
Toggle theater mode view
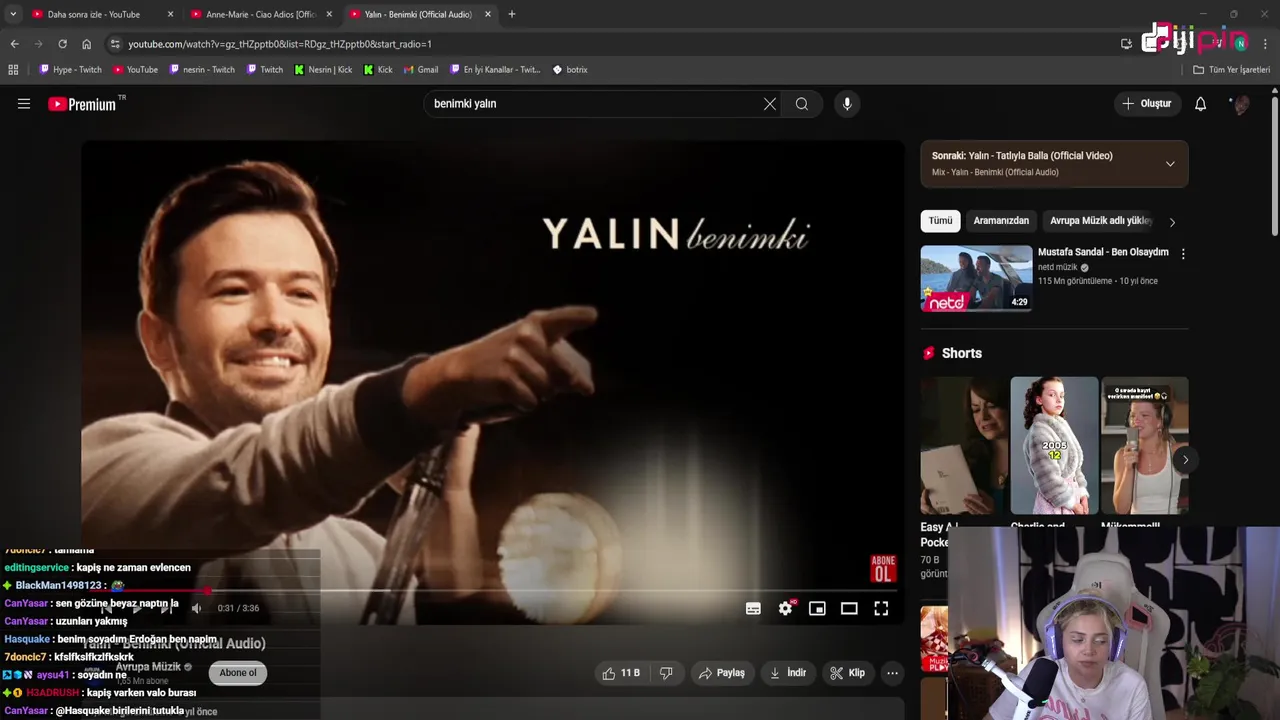(x=849, y=608)
